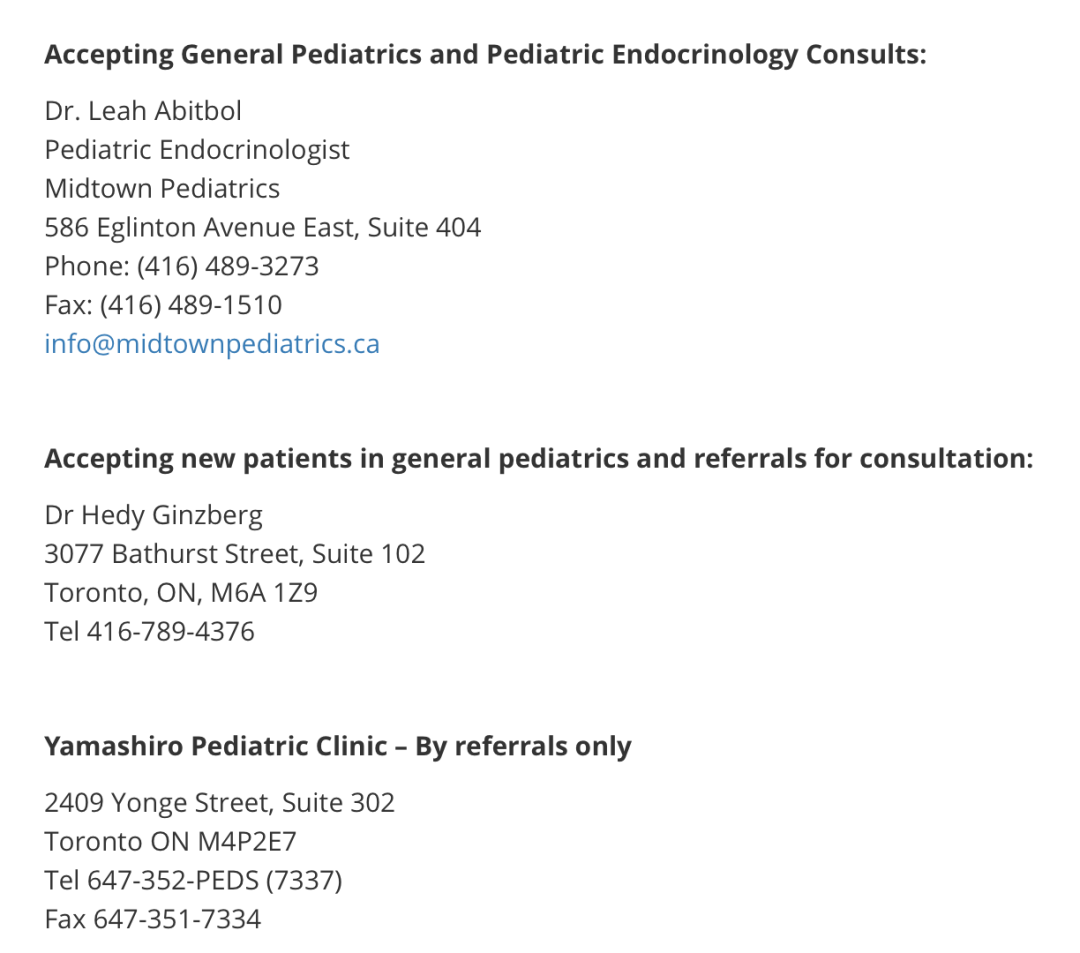The image size is (1080, 953).
Task: Select the Dr. Leah Abitbol name
Action: point(143,111)
